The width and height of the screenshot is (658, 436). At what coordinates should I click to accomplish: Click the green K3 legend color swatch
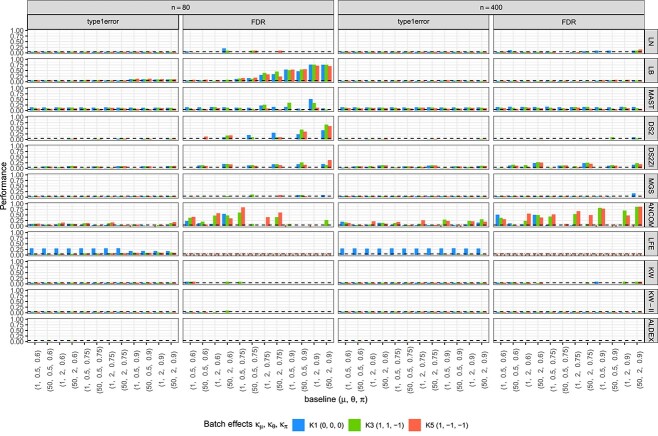point(355,425)
